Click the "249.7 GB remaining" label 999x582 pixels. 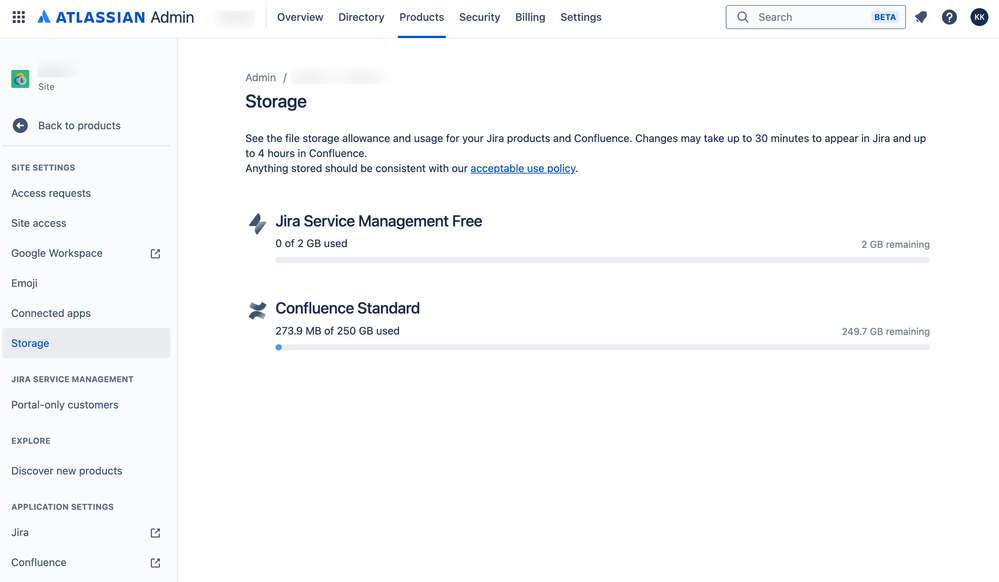tap(886, 331)
